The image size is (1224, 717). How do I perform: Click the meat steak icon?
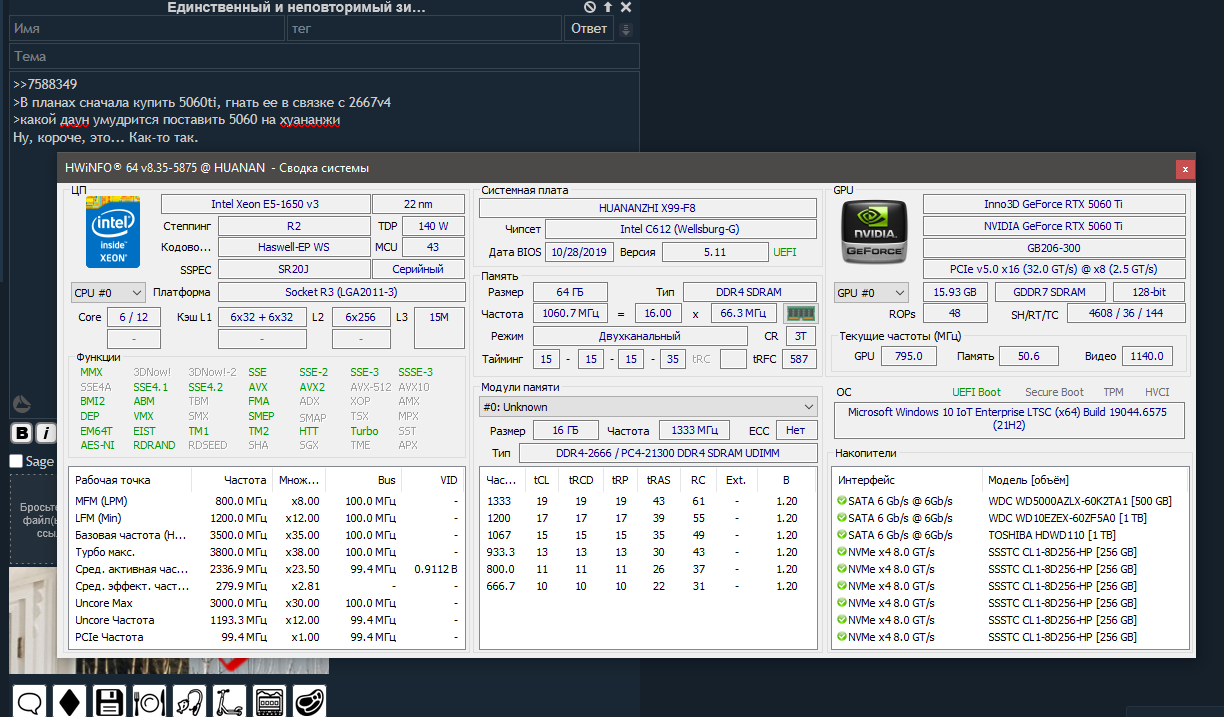click(309, 701)
